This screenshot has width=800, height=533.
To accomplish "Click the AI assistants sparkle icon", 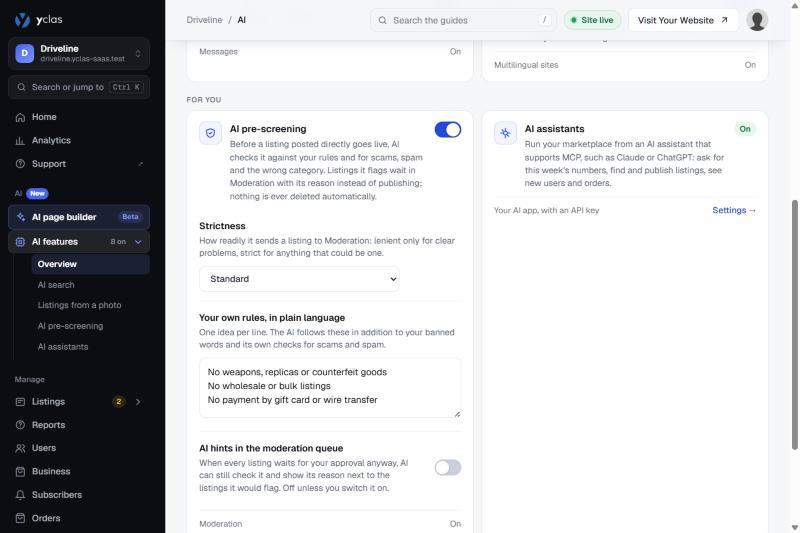I will point(505,133).
